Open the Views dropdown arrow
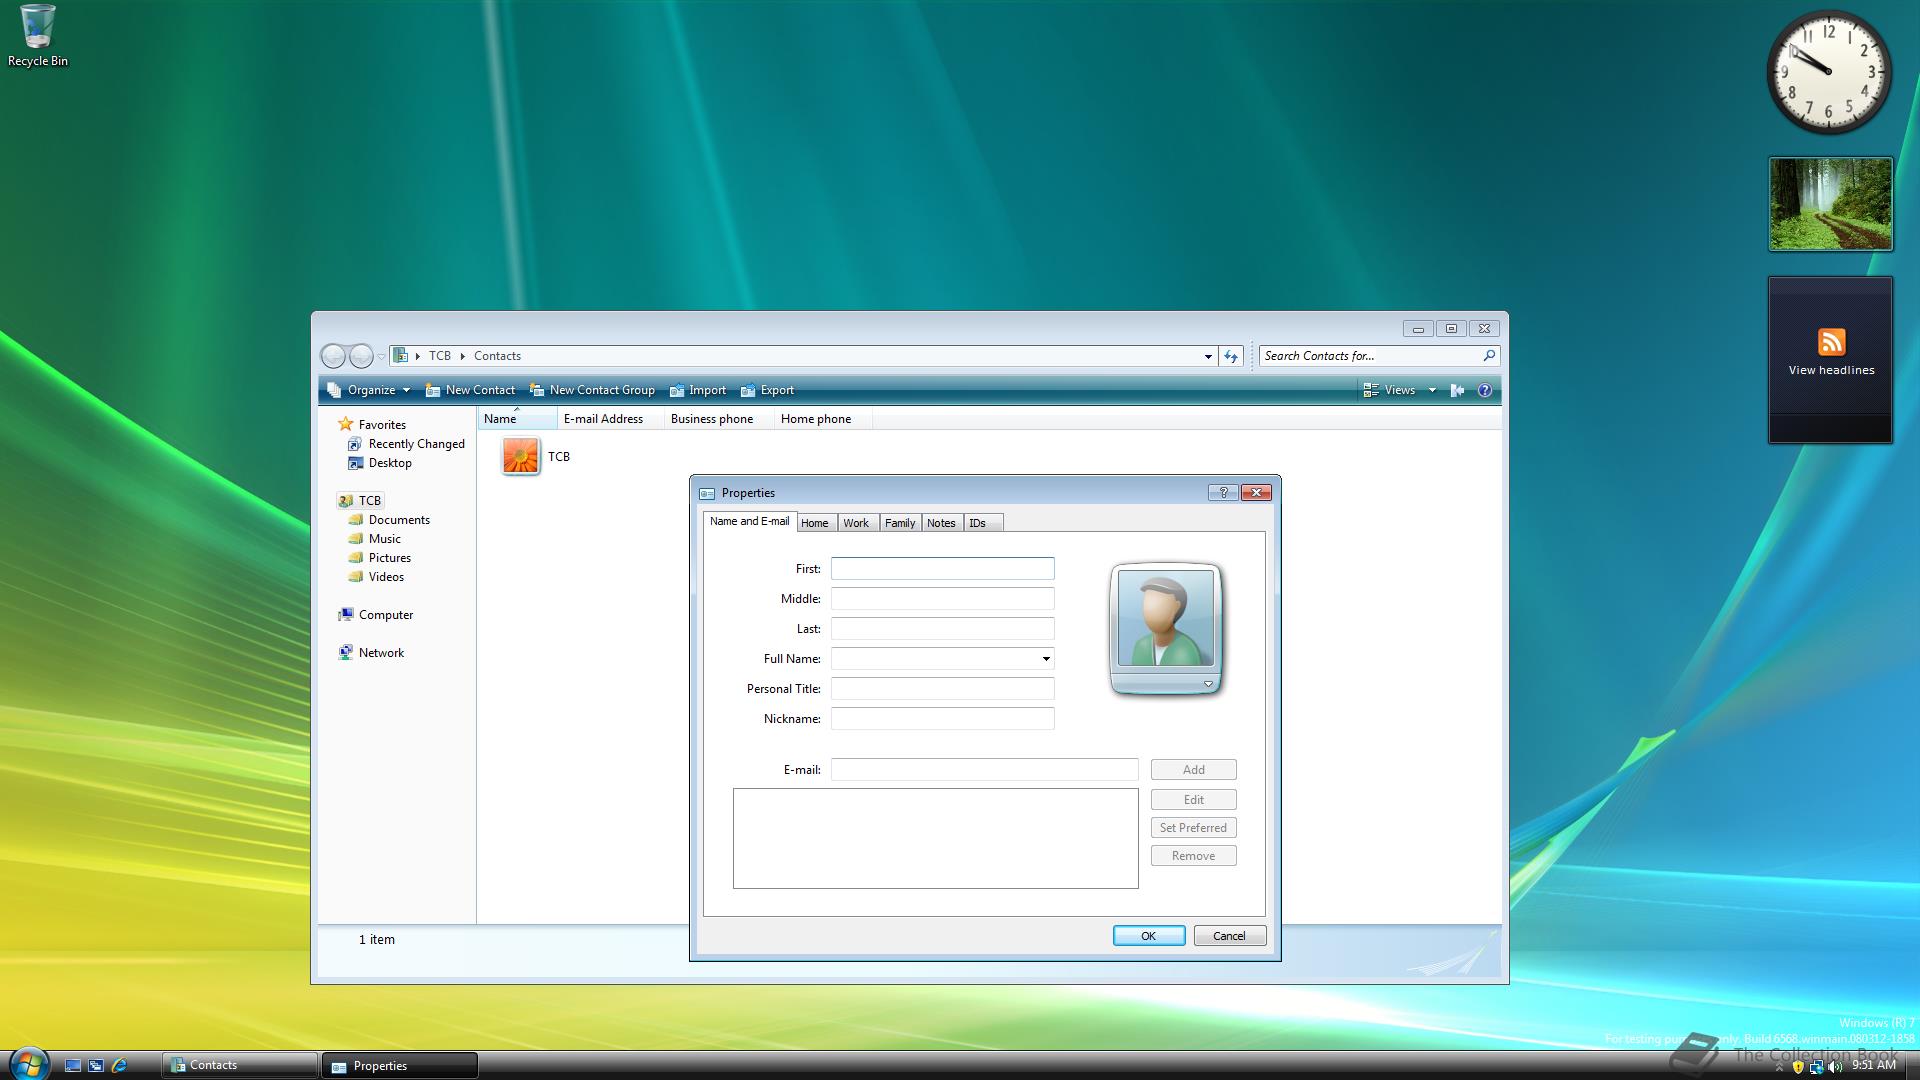Screen dimensions: 1920x1080 pyautogui.click(x=1432, y=390)
